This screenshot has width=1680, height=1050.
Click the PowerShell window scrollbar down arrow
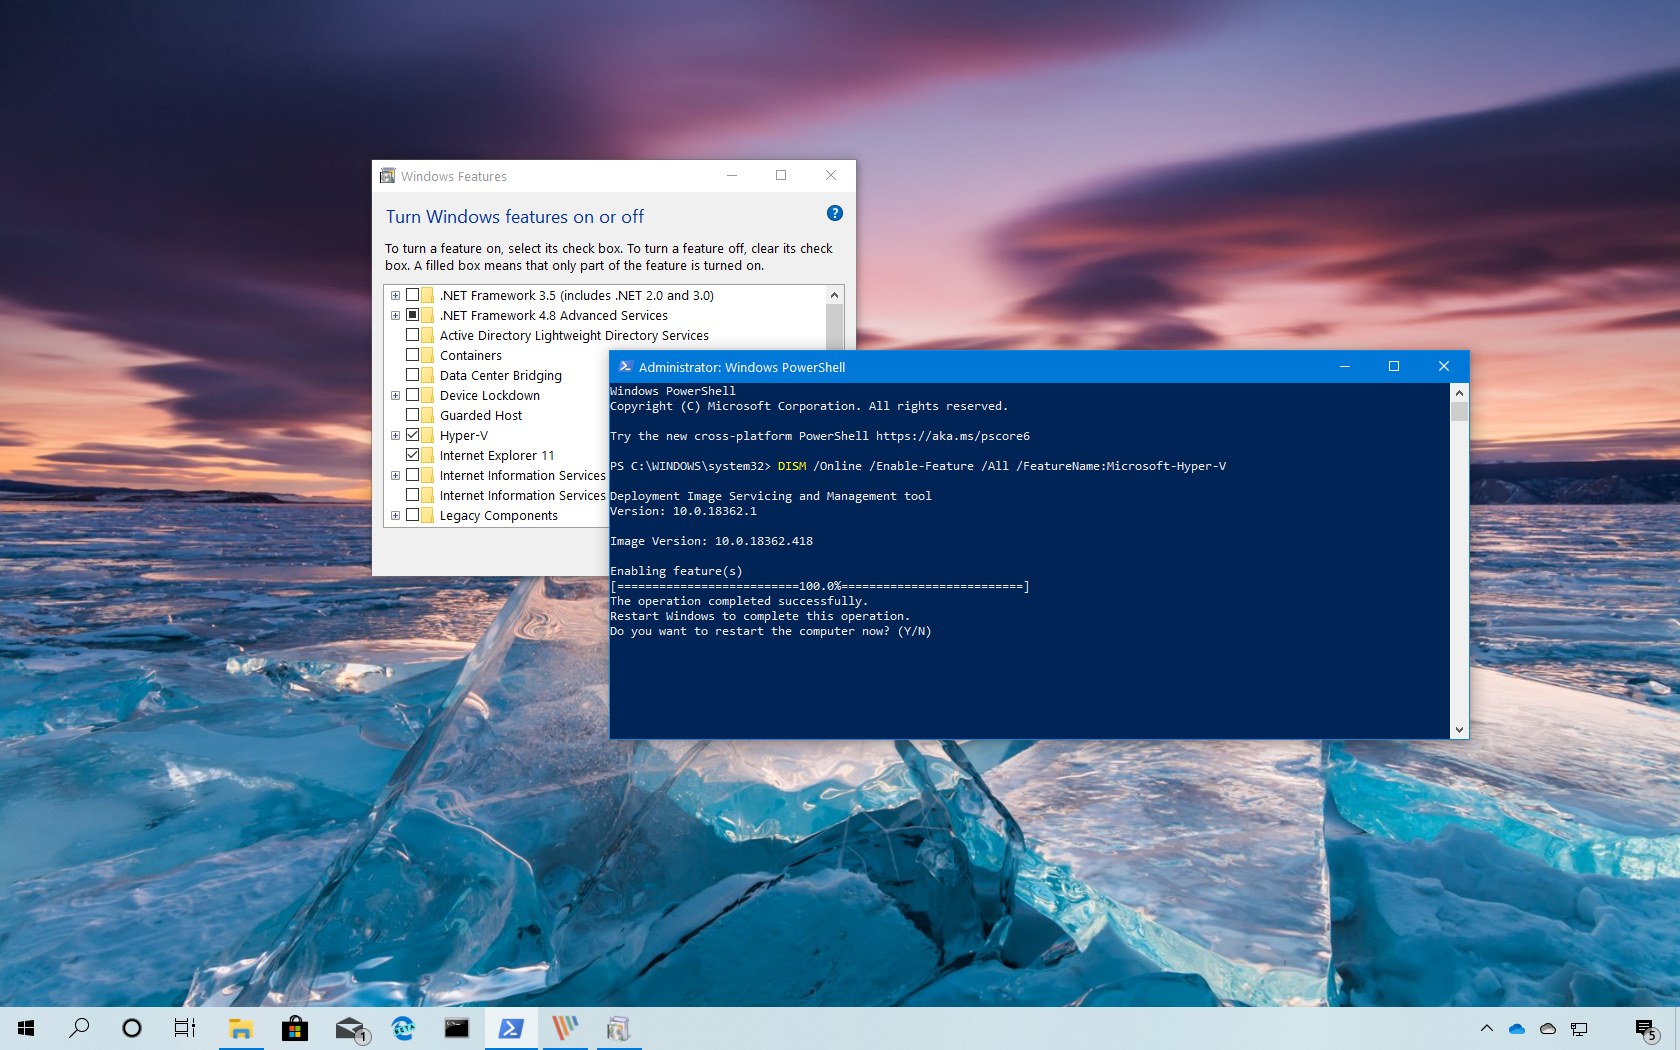1459,730
